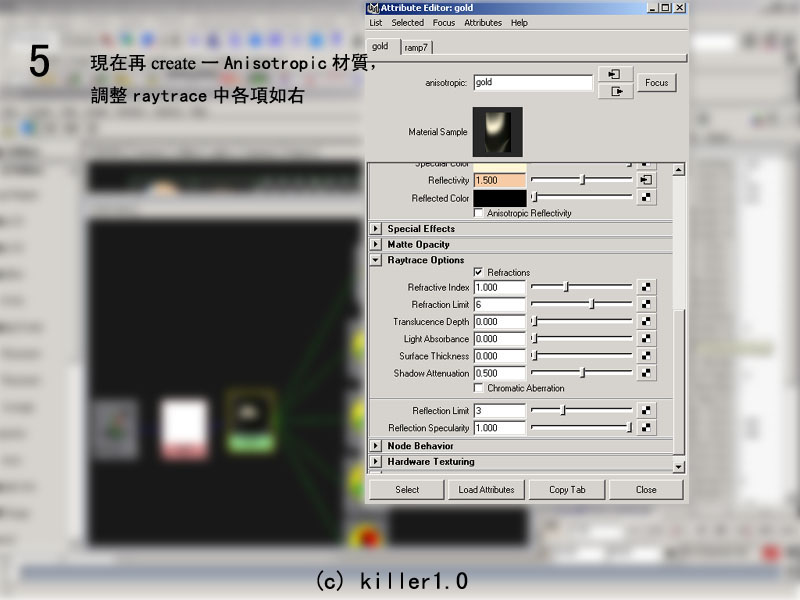Screen dimensions: 800x600
Task: Click the Reflection Limit input field
Action: pos(499,411)
